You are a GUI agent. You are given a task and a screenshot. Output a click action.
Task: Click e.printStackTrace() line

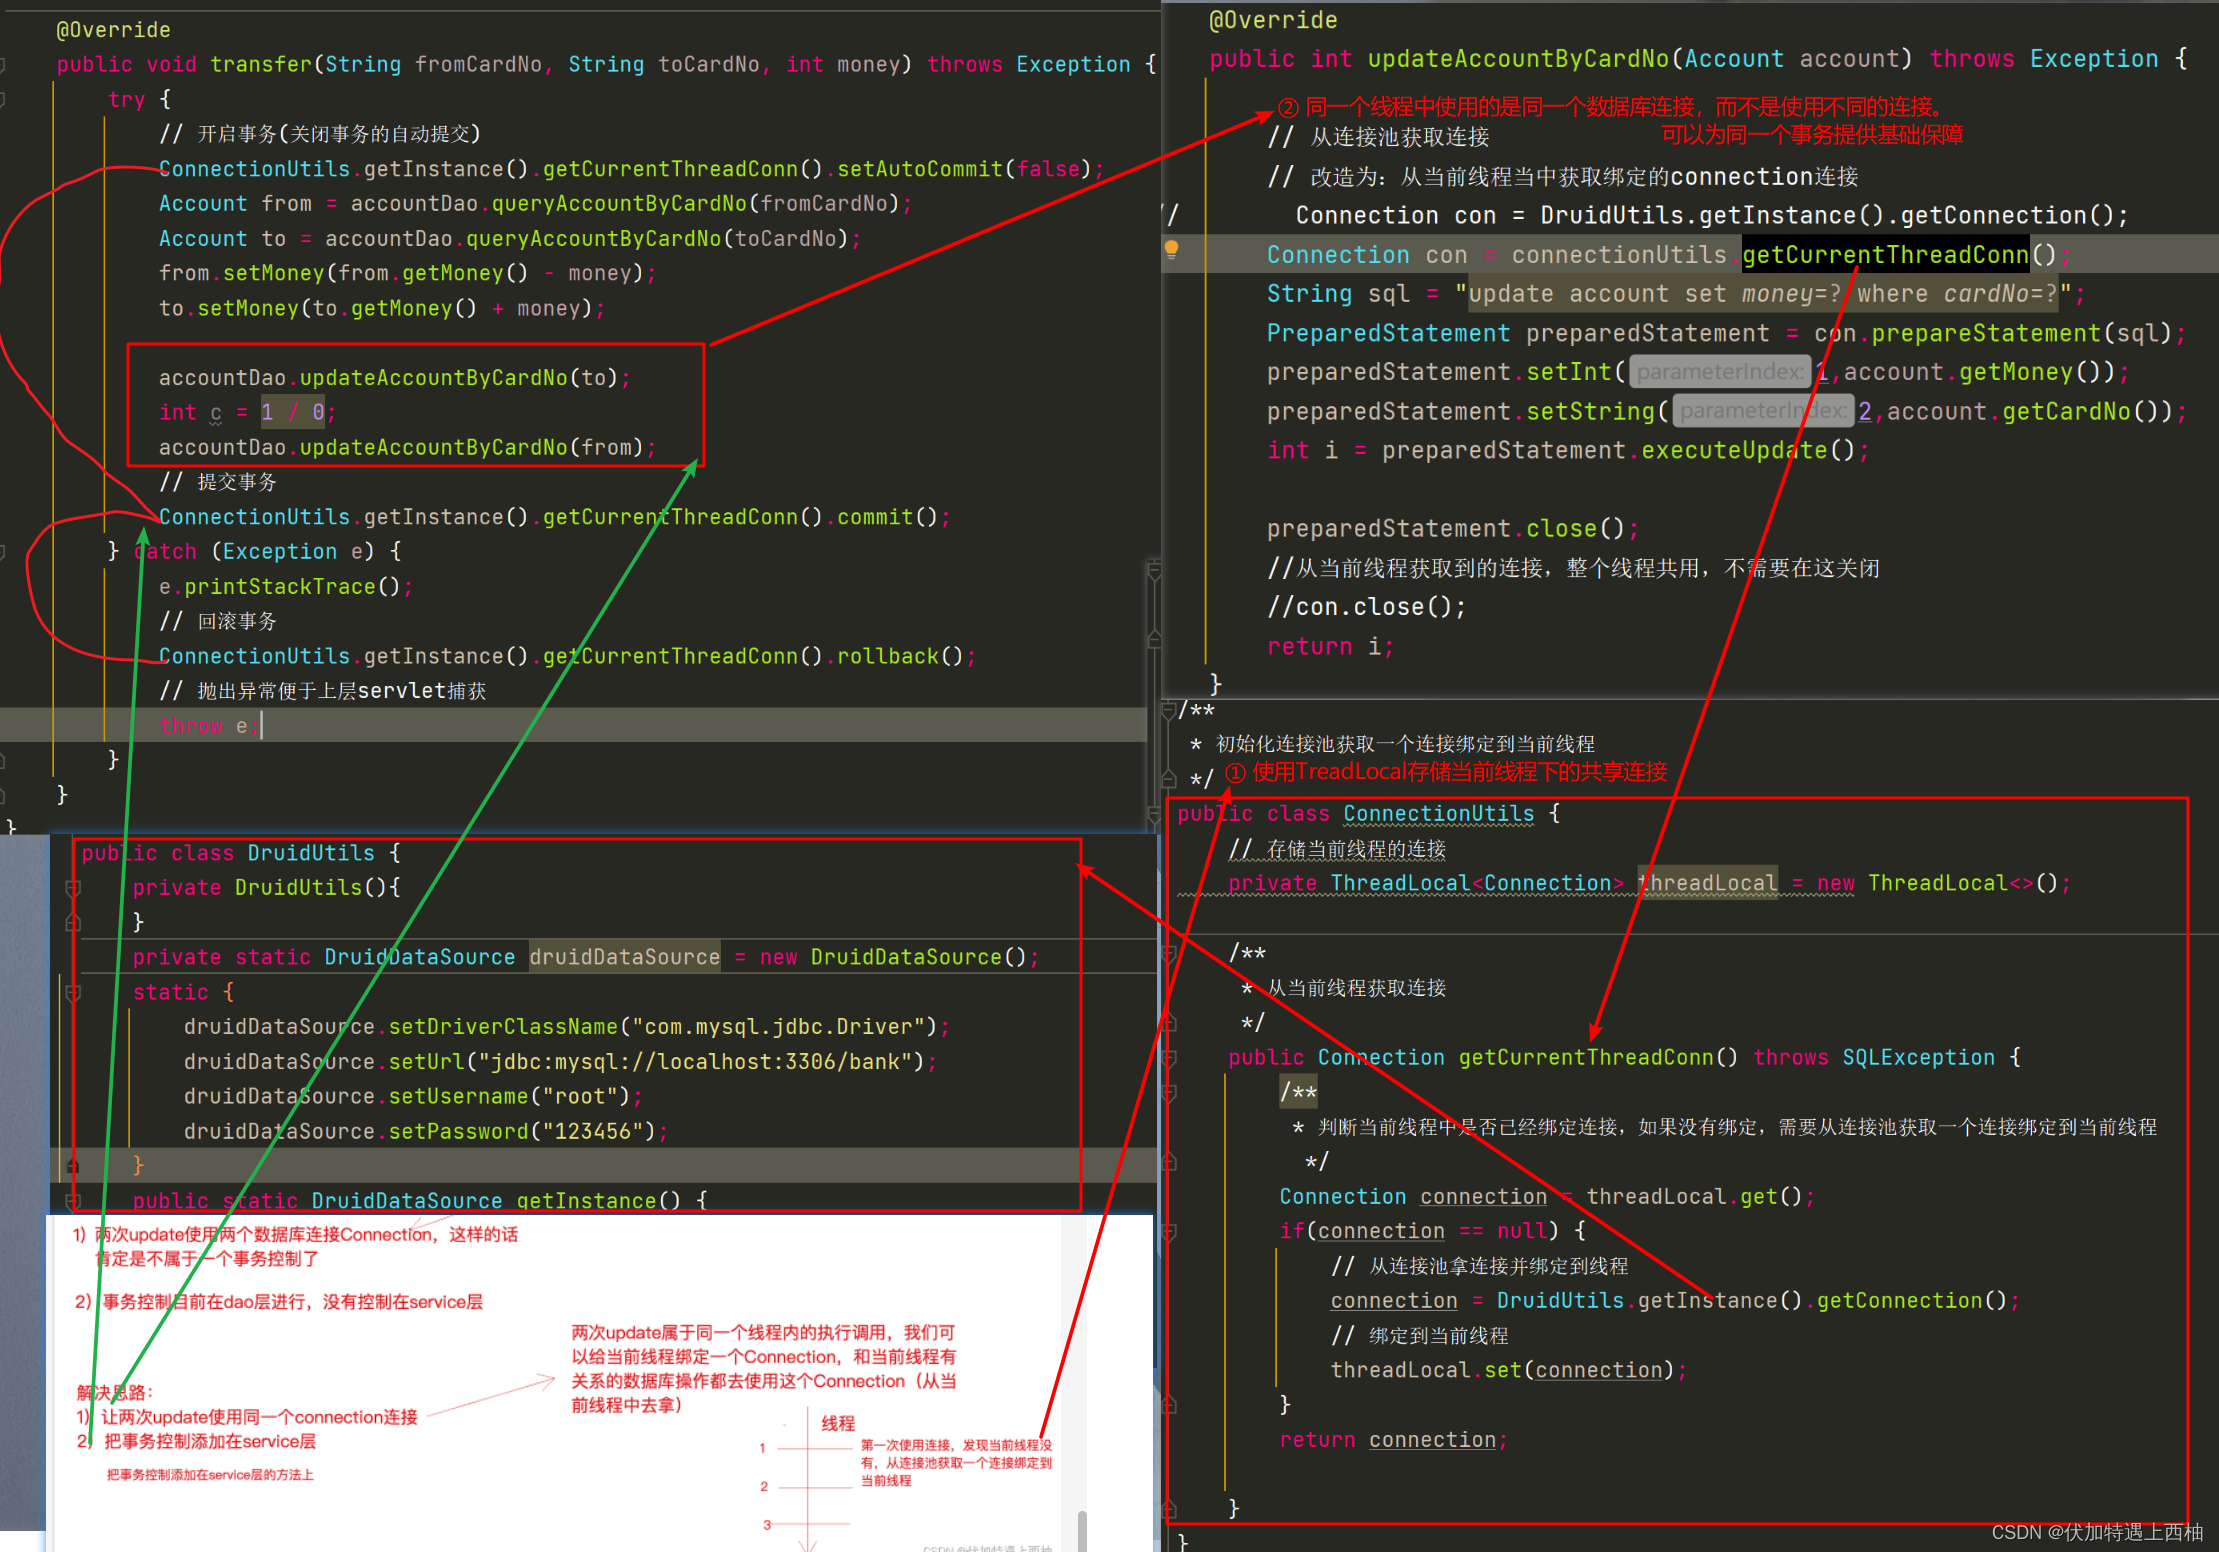pyautogui.click(x=285, y=587)
